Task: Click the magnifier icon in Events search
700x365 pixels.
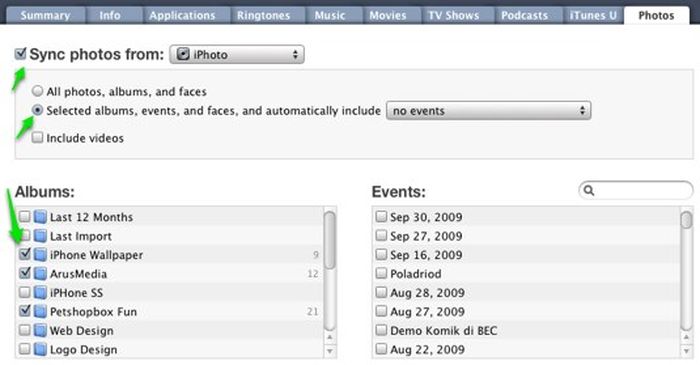Action: coord(589,191)
